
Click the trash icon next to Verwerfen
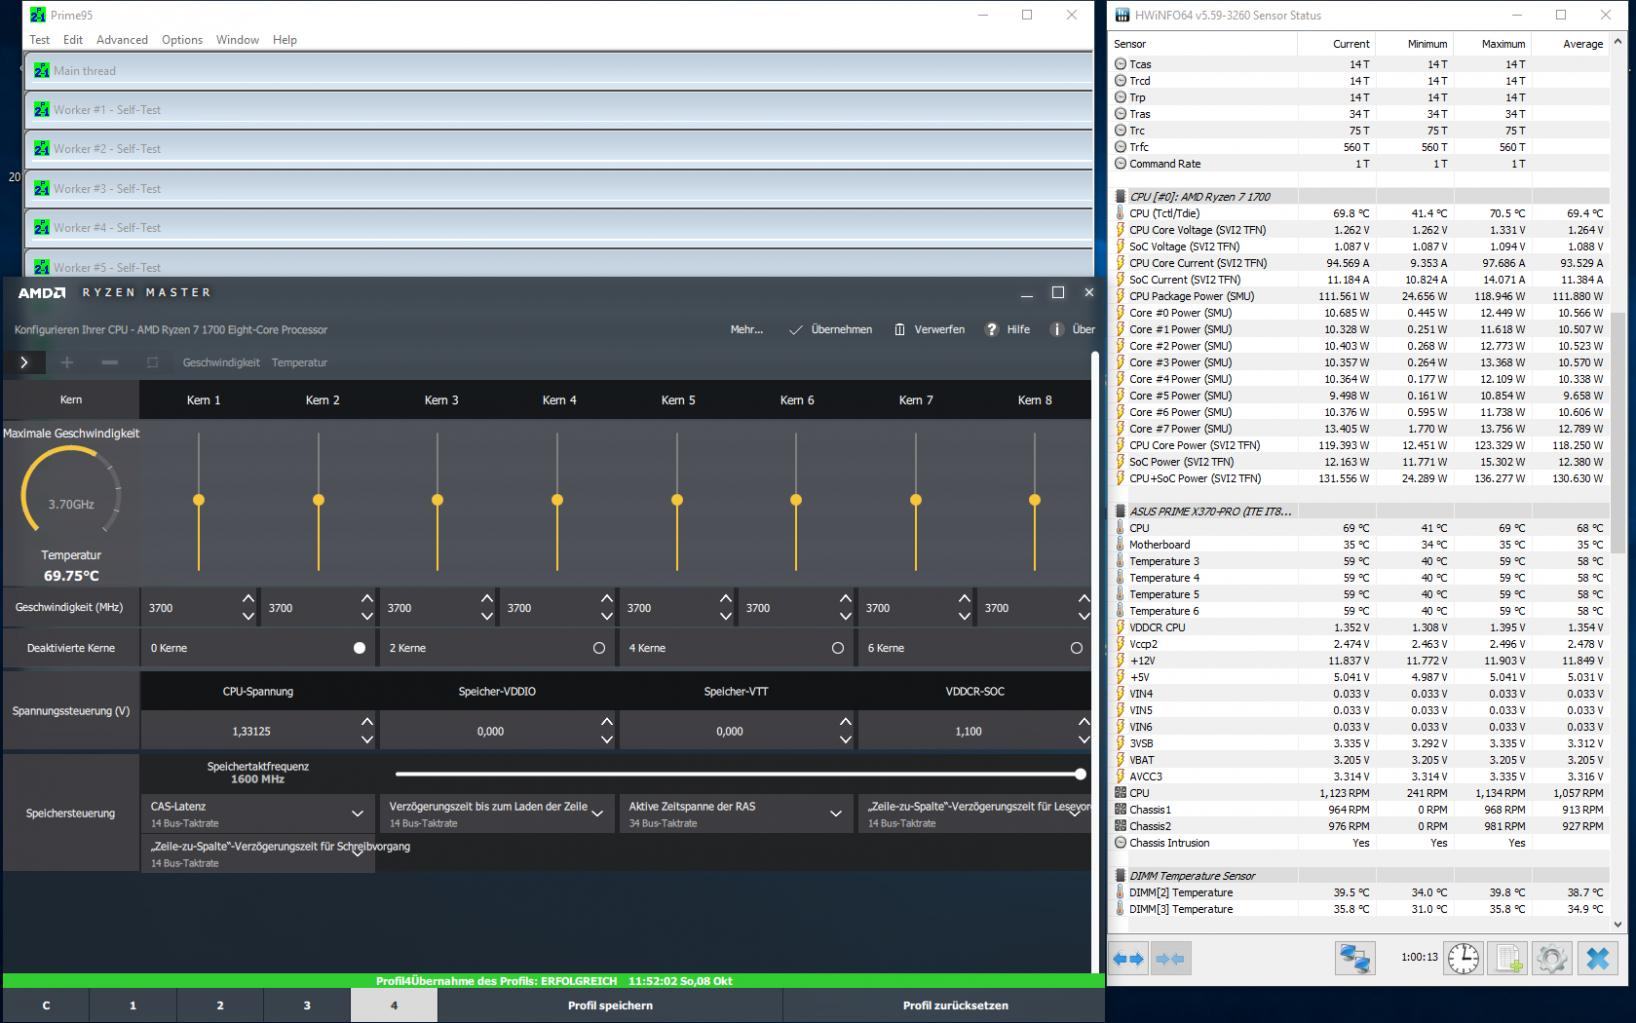pyautogui.click(x=900, y=329)
